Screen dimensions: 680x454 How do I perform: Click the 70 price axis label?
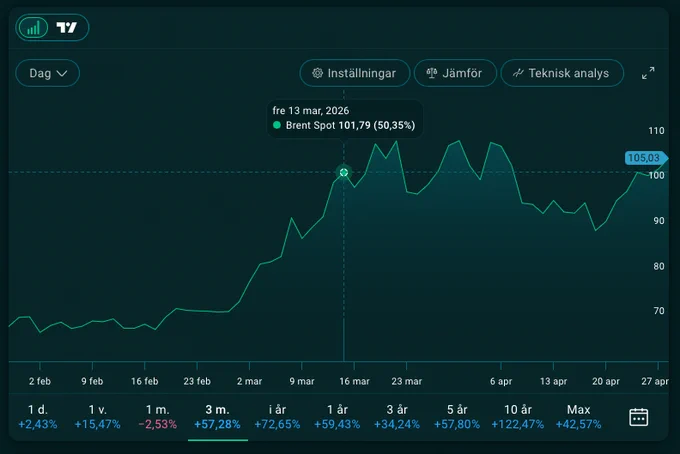tap(659, 310)
